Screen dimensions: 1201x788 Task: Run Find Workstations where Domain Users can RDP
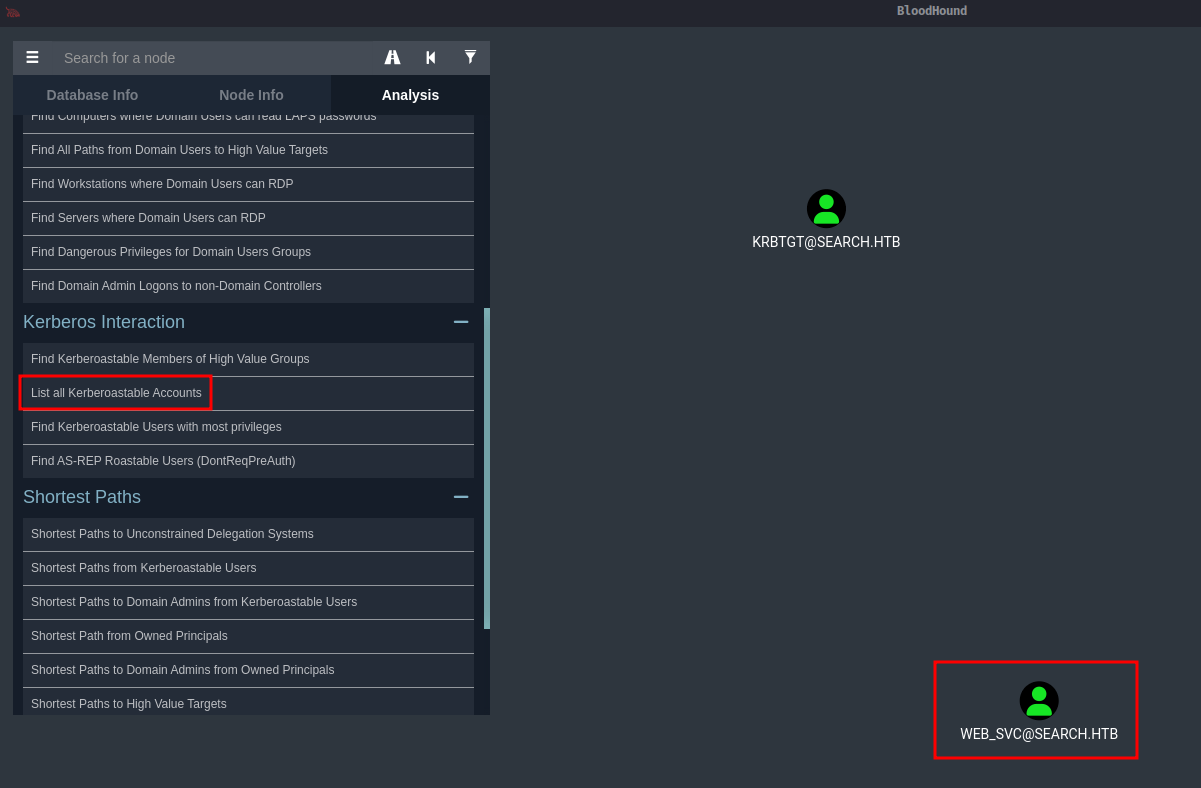(x=248, y=184)
